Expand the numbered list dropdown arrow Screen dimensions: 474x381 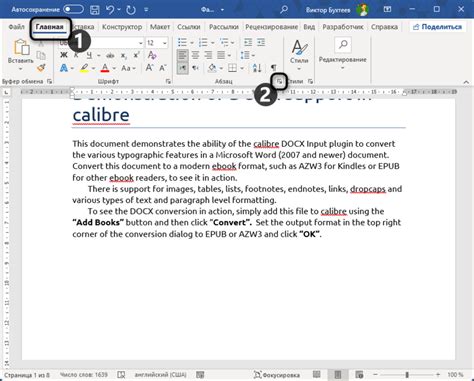(213, 43)
